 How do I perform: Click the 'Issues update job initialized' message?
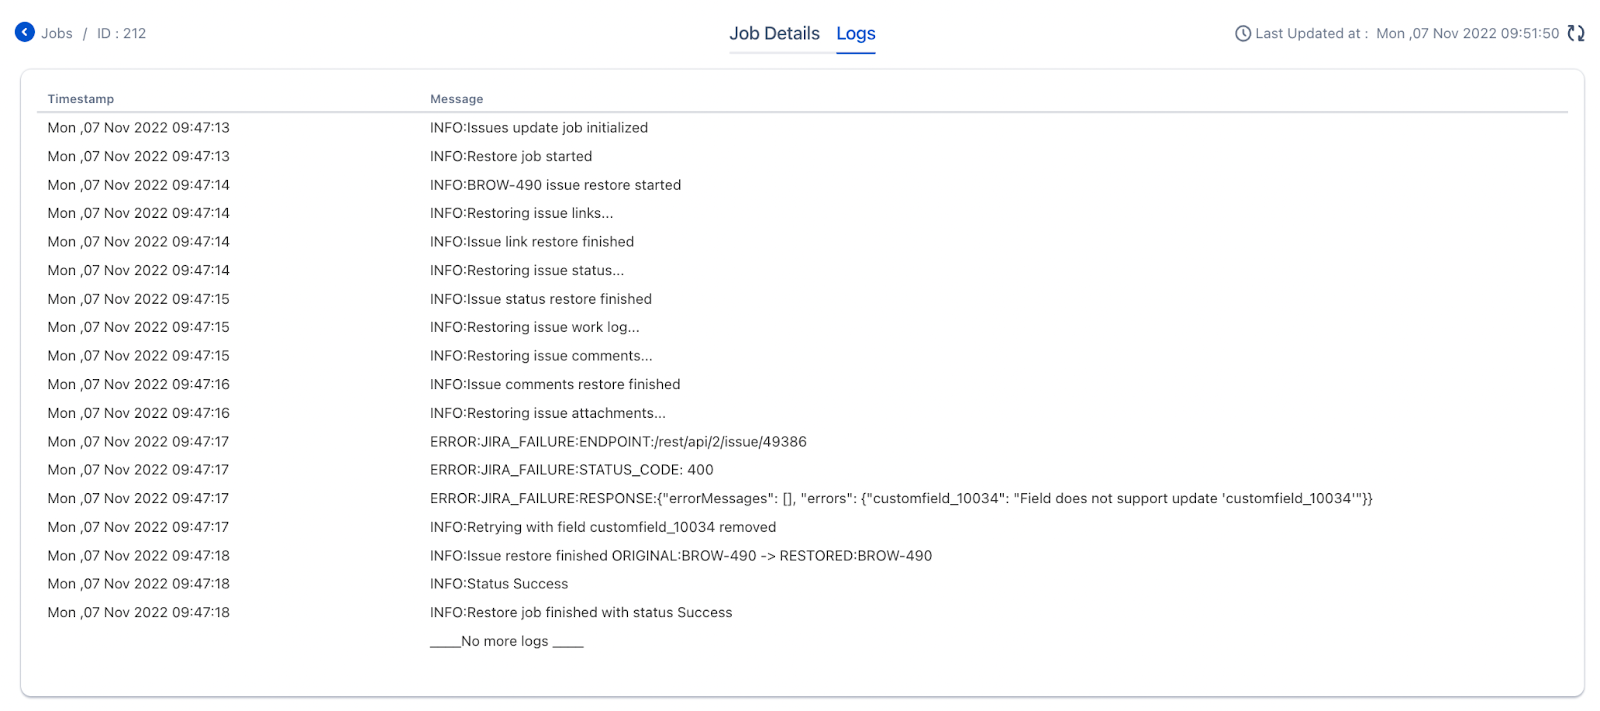[x=539, y=128]
